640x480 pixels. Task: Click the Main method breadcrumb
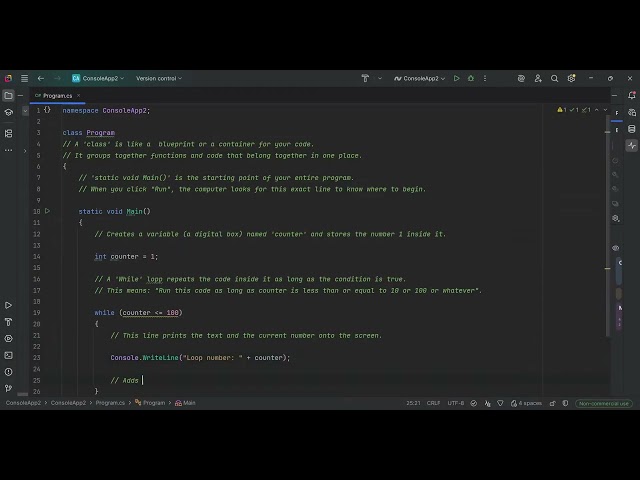185,403
